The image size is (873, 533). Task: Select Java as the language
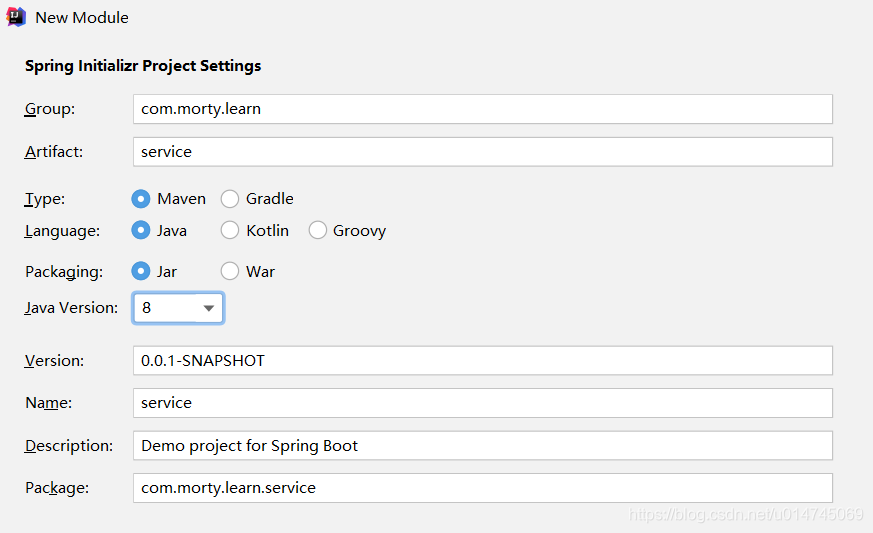[141, 231]
